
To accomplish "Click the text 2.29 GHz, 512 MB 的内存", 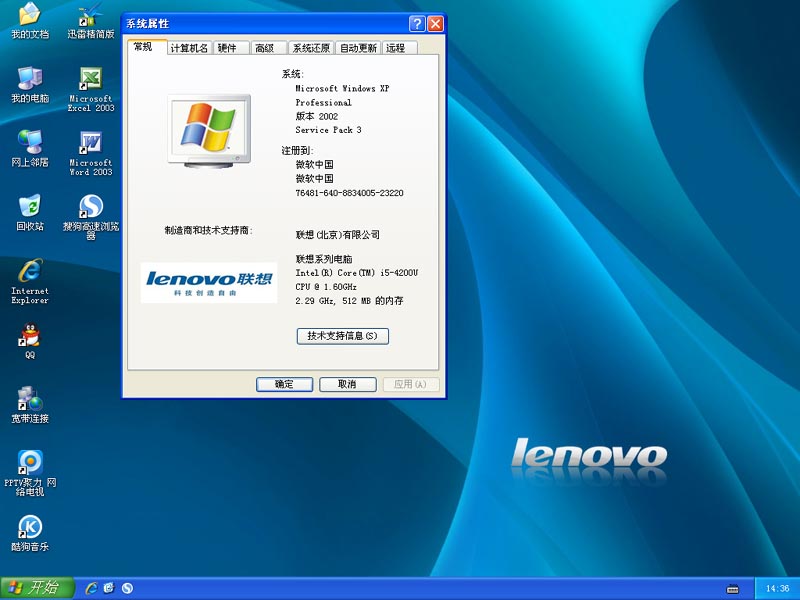I will pos(349,301).
